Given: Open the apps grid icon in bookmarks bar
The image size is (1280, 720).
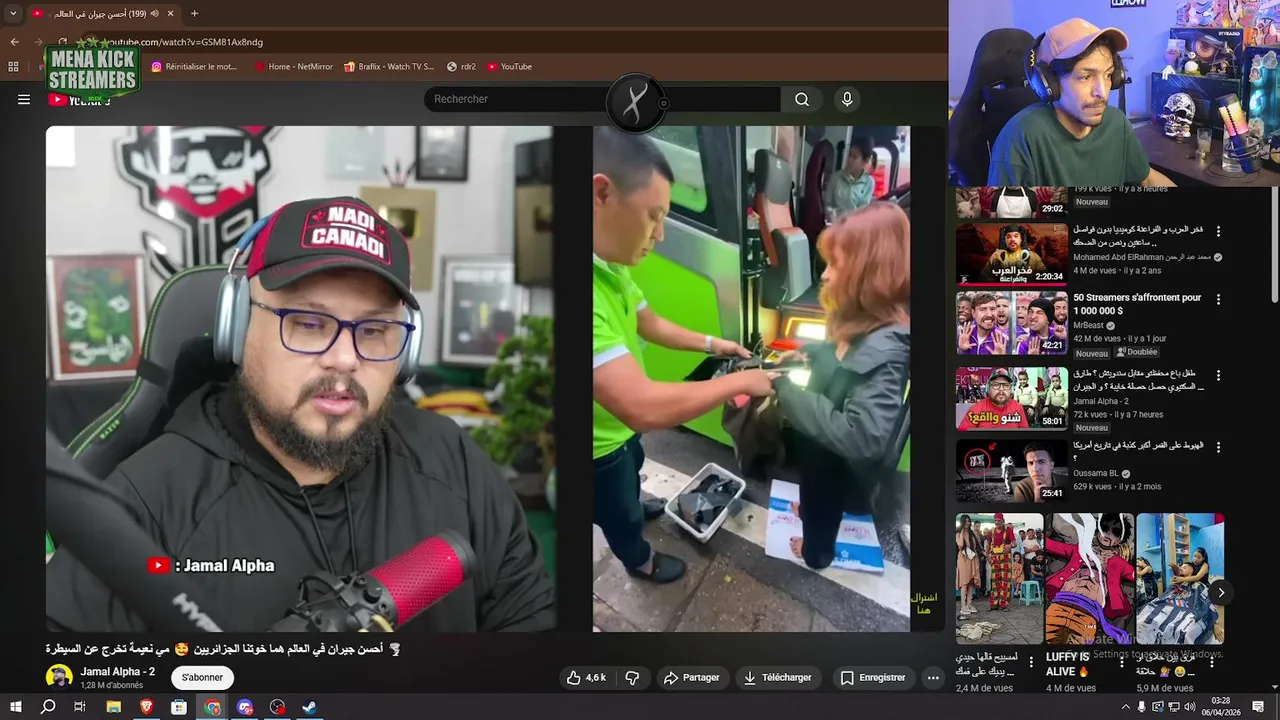Looking at the screenshot, I should coord(13,67).
